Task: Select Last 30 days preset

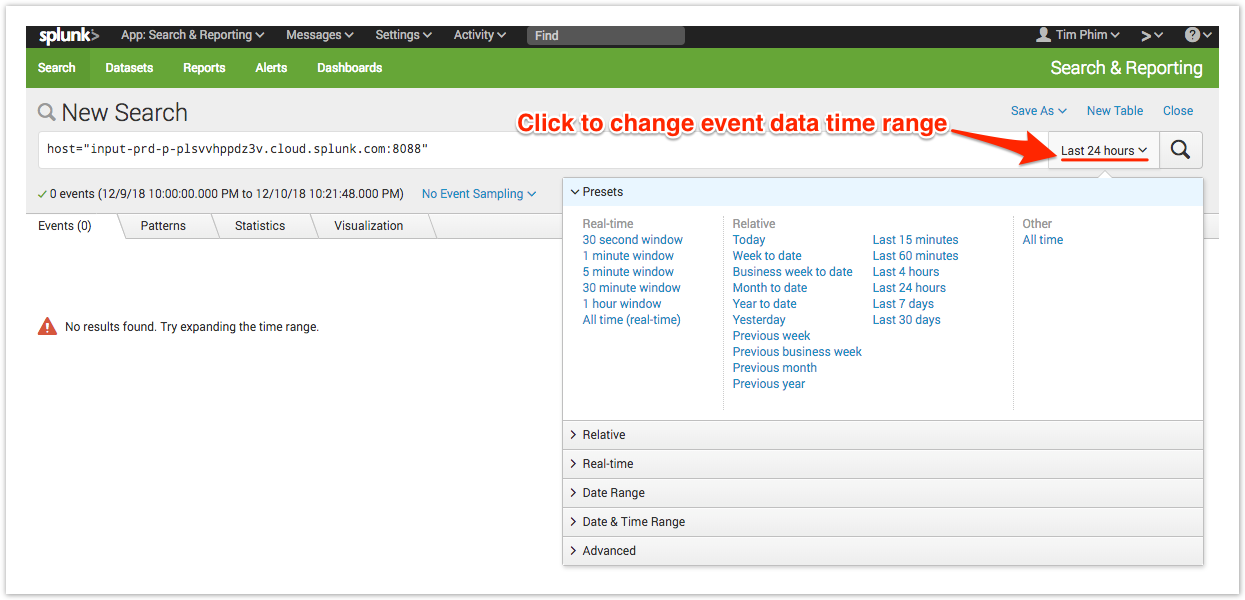Action: pyautogui.click(x=907, y=320)
